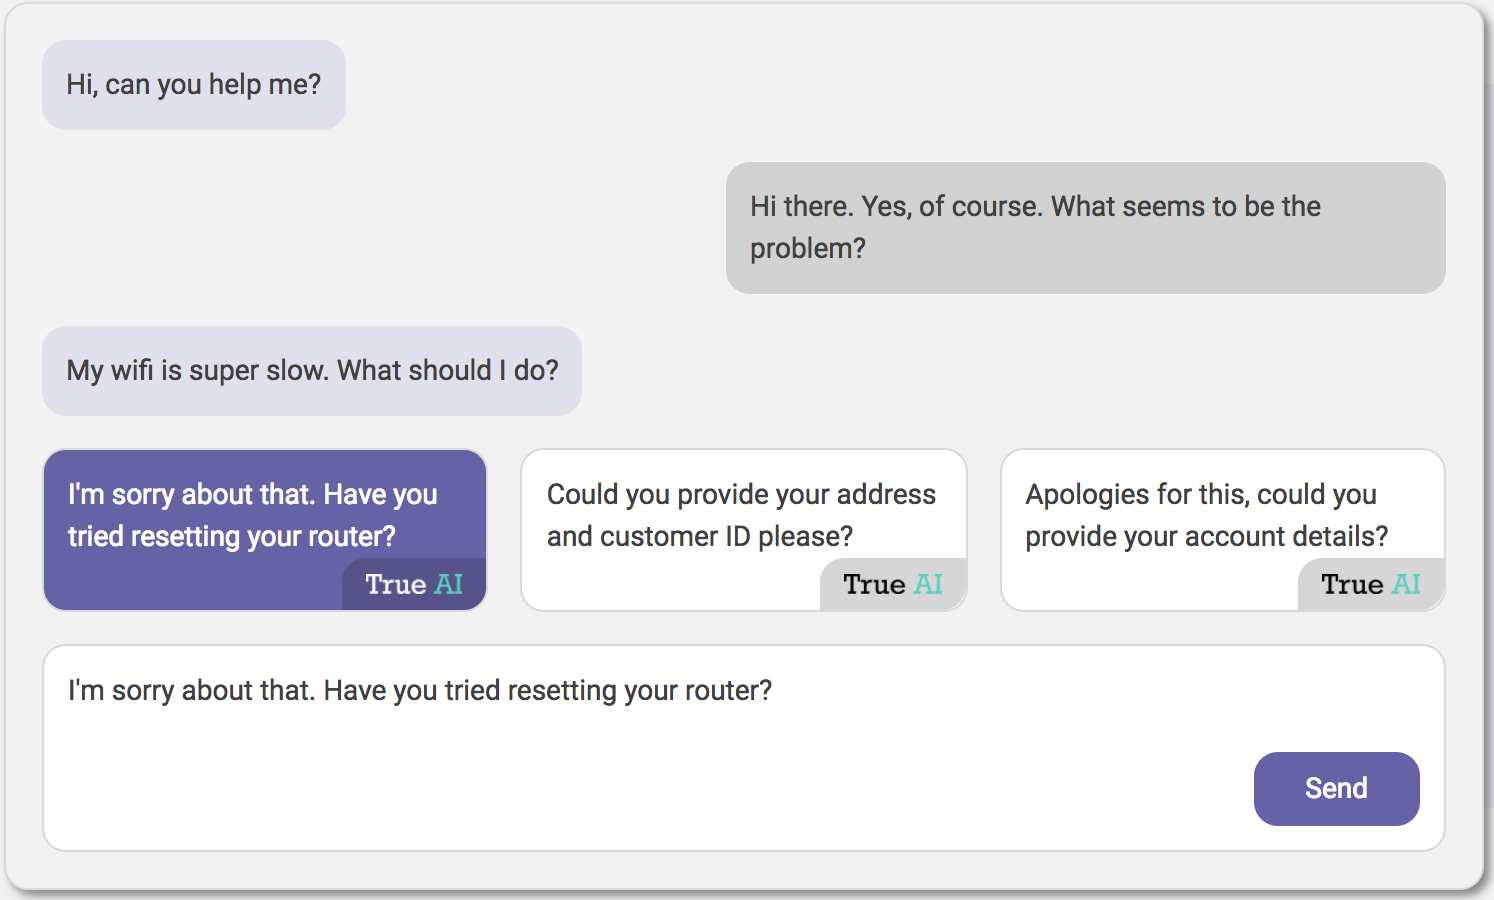Choose the 'address and customer ID' suggested reply

coord(741,515)
